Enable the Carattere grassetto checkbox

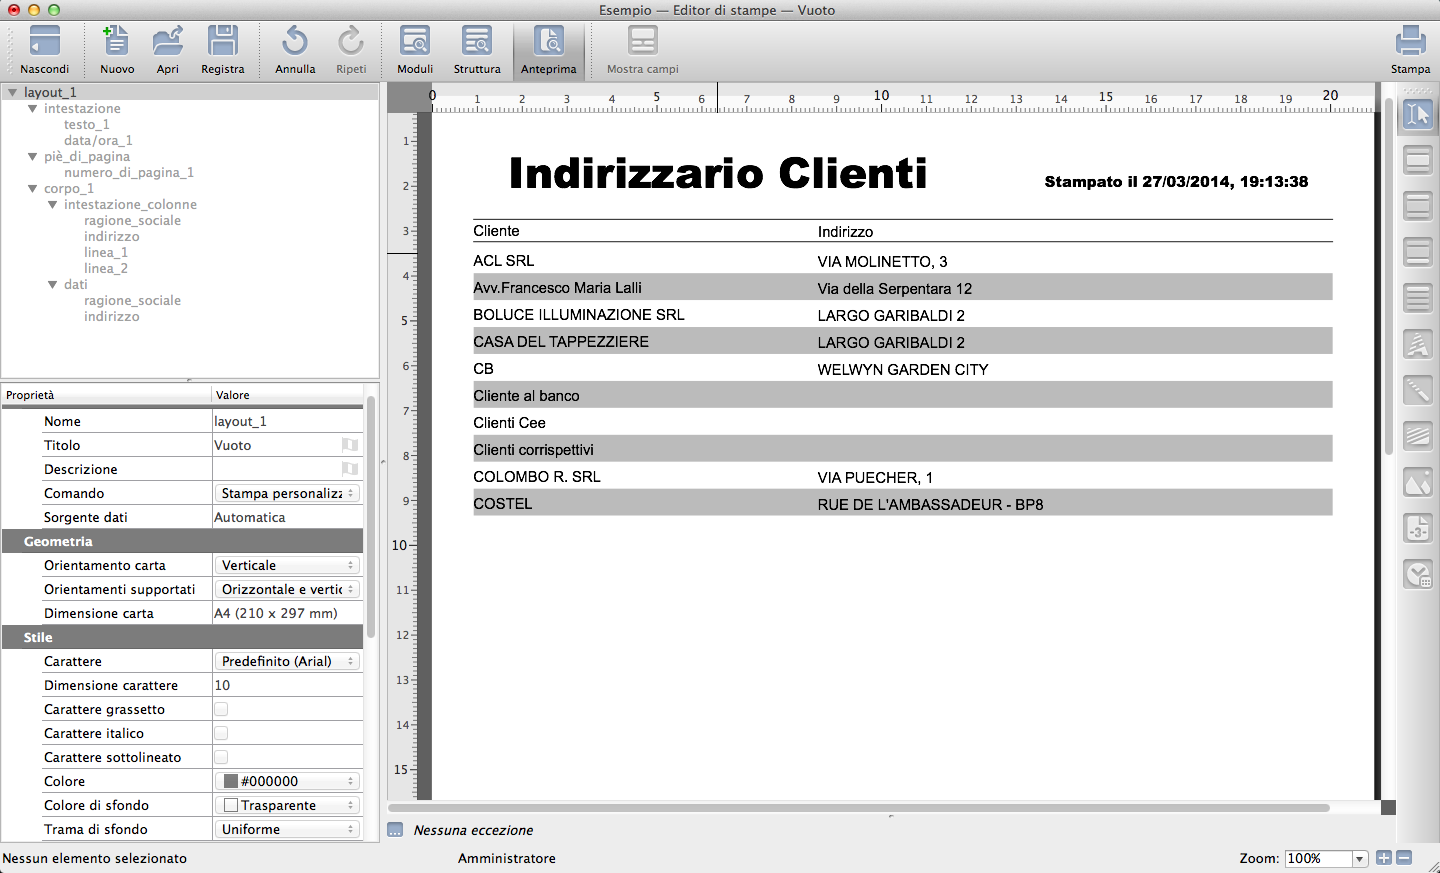[221, 709]
